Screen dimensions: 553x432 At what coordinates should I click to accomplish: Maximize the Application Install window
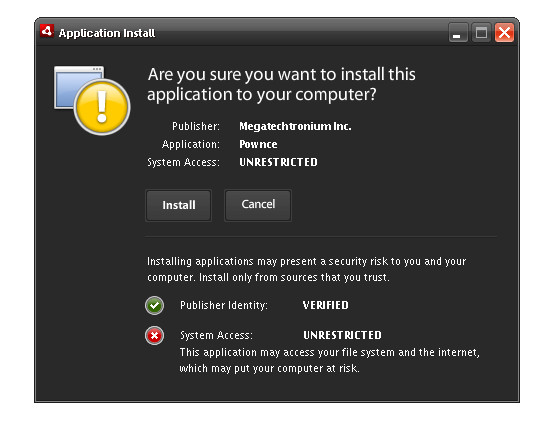(481, 33)
